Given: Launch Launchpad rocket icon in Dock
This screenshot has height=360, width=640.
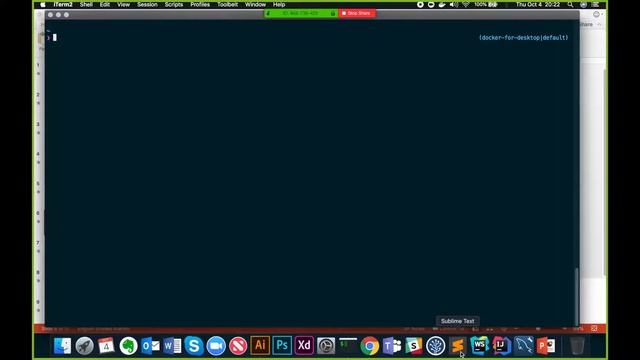Looking at the screenshot, I should coord(84,346).
